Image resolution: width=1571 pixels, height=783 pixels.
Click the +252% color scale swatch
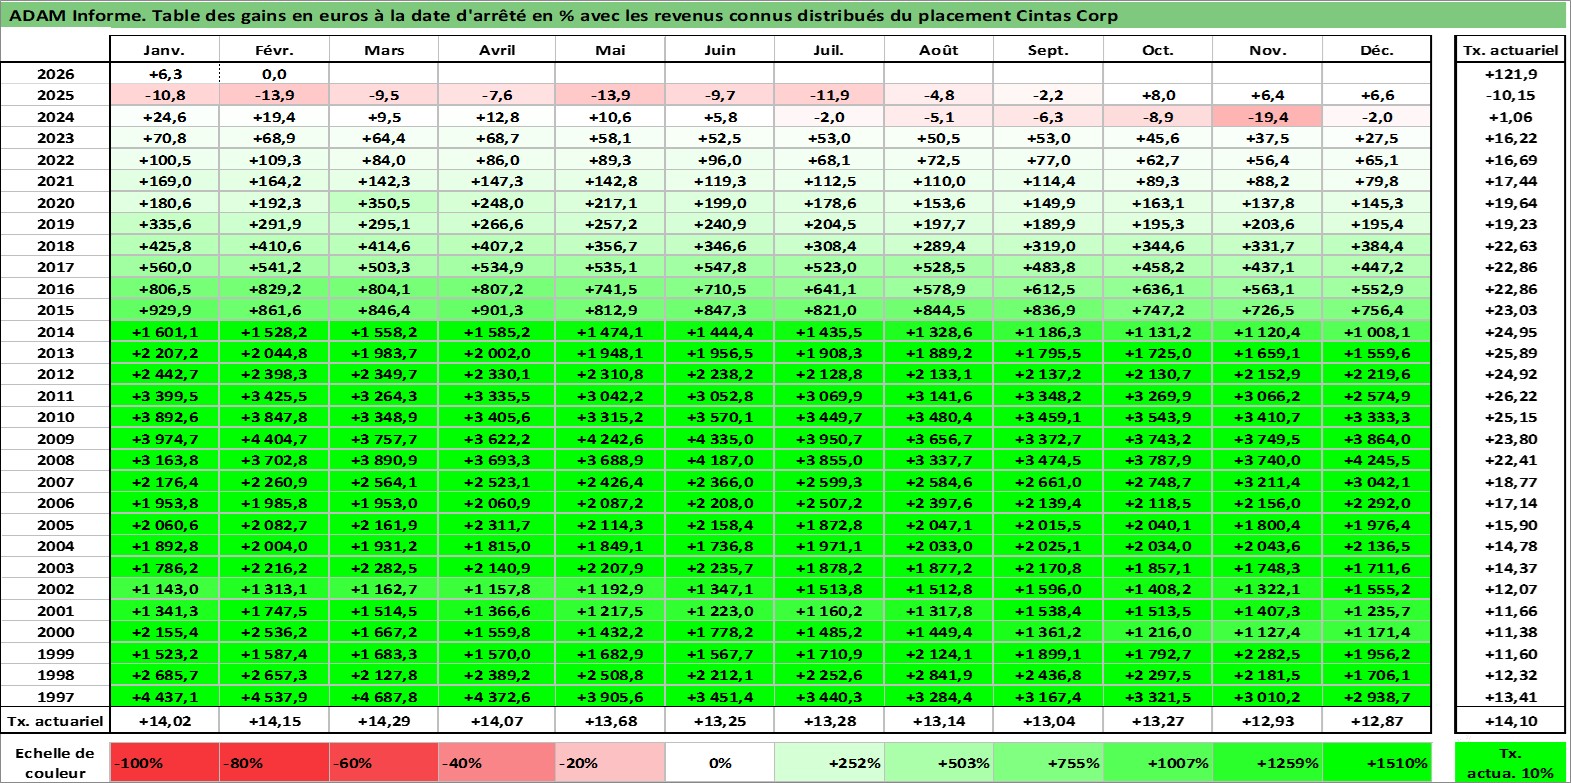(829, 762)
